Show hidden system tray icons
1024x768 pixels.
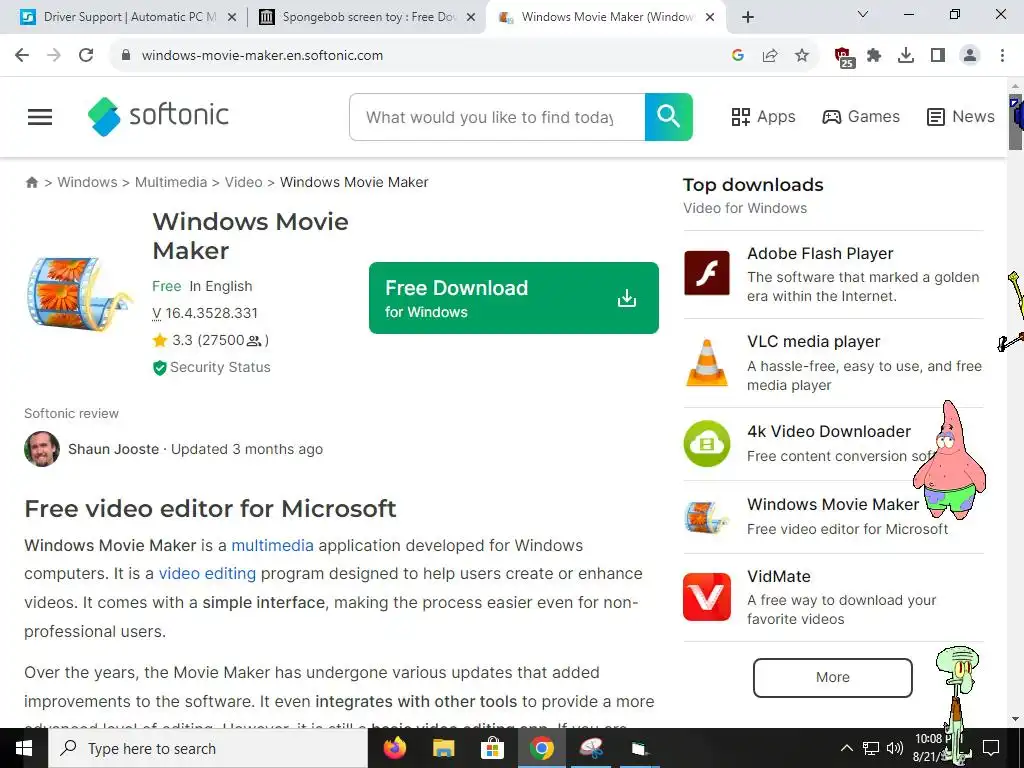click(846, 748)
